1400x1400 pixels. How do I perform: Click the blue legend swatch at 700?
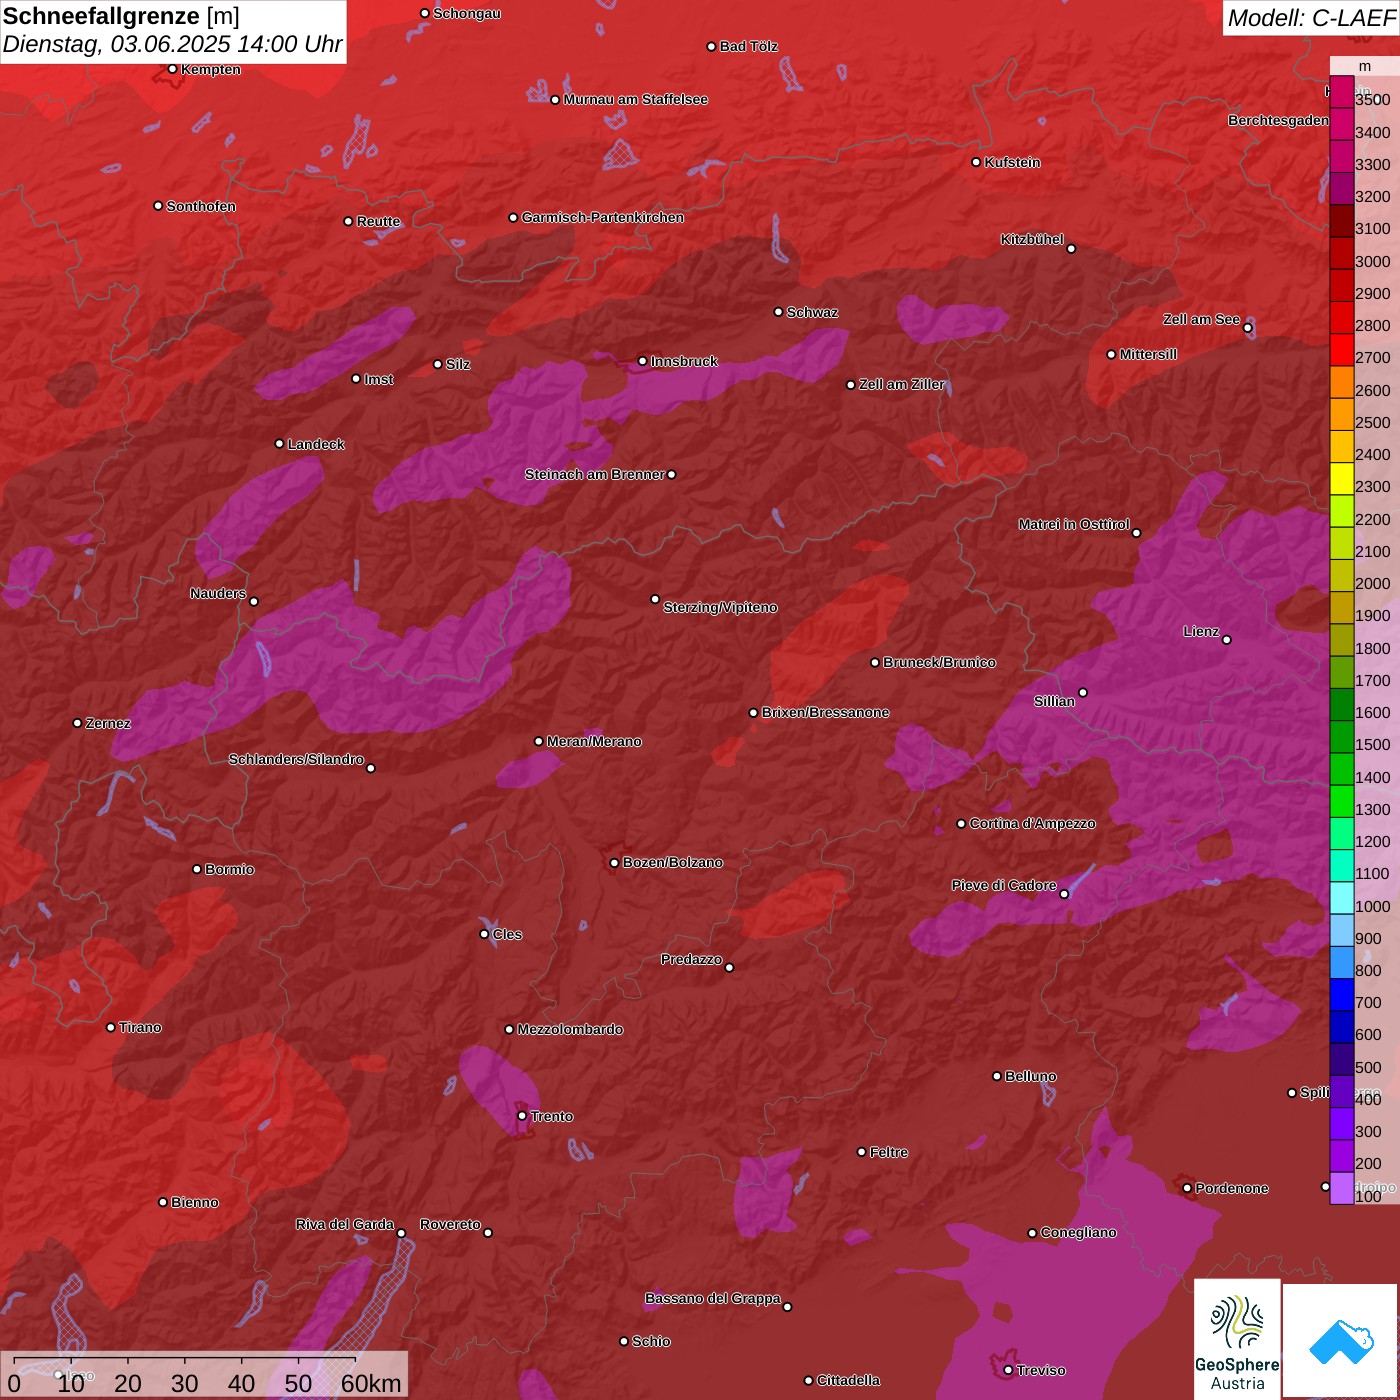tap(1341, 995)
